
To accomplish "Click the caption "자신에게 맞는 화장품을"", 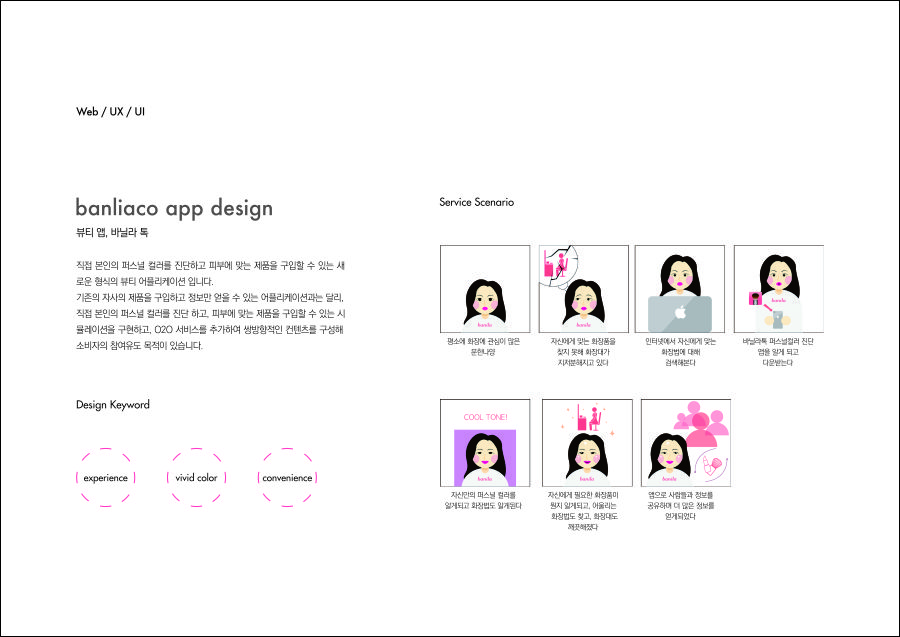I will (583, 341).
